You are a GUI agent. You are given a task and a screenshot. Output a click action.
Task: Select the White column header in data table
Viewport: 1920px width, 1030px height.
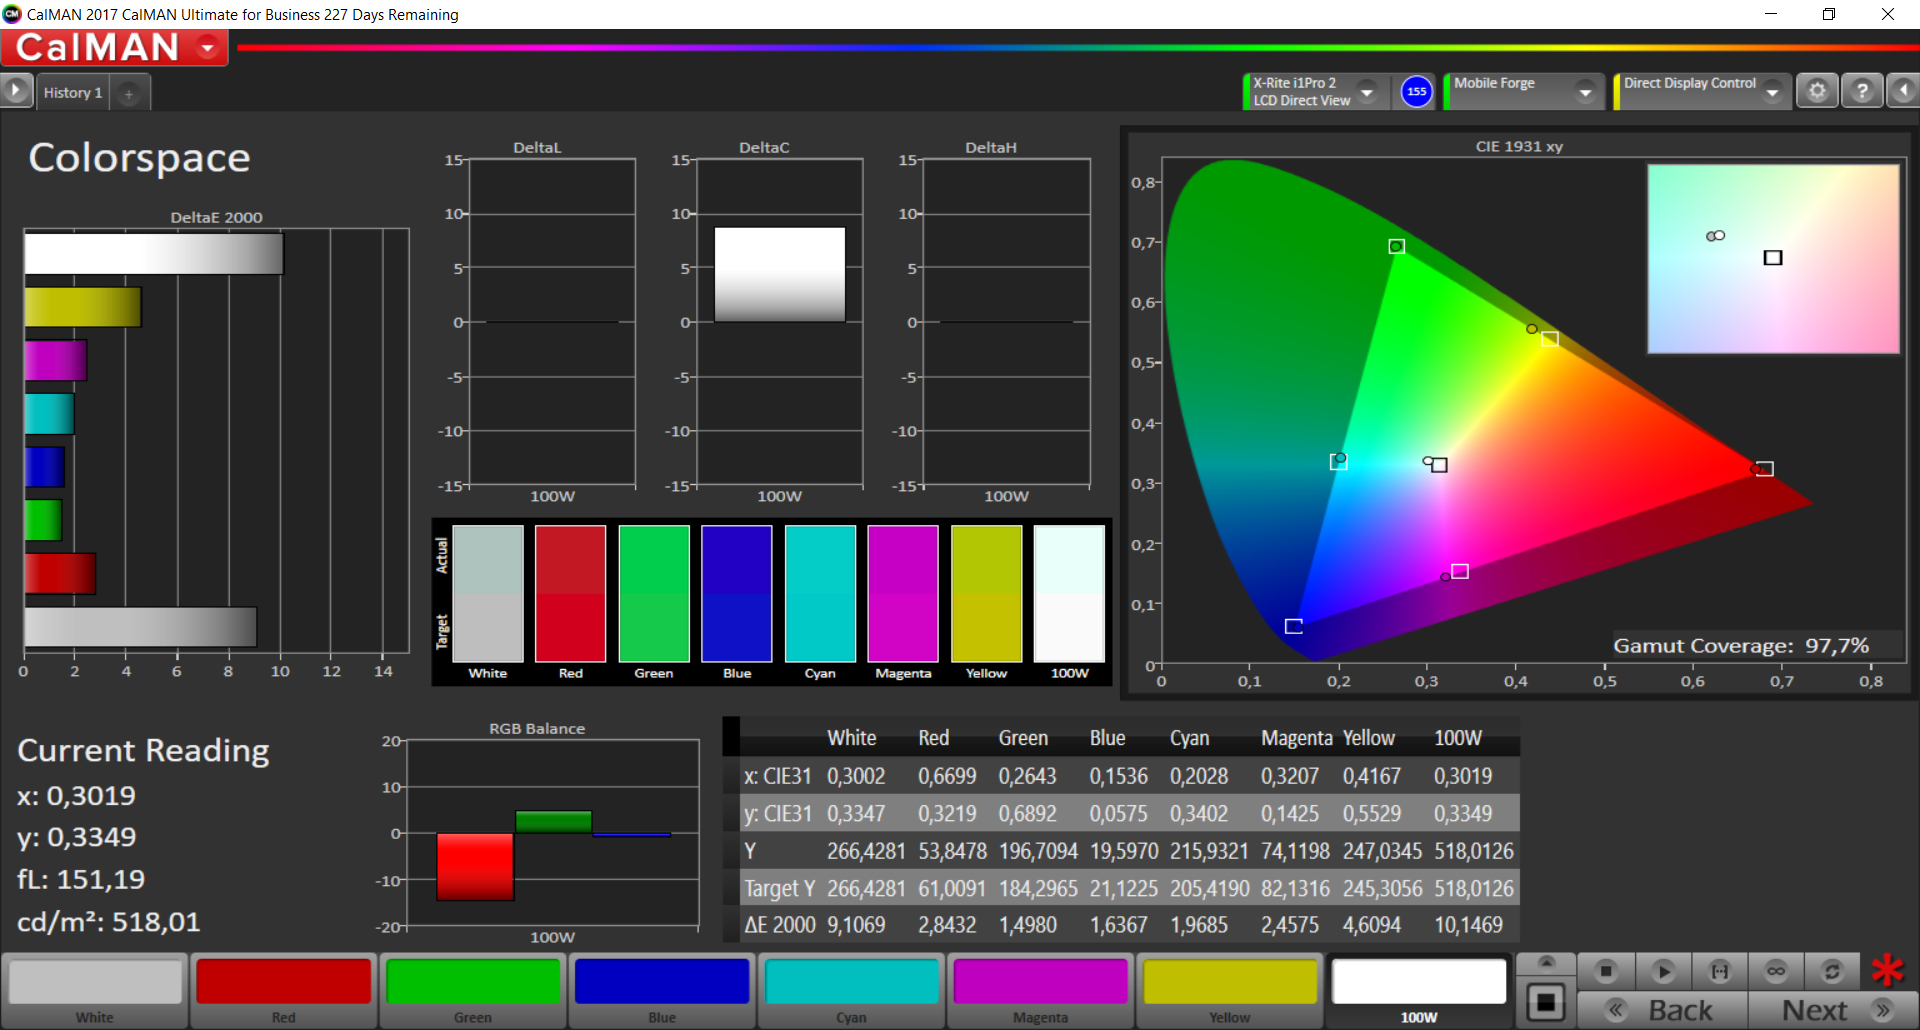852,738
